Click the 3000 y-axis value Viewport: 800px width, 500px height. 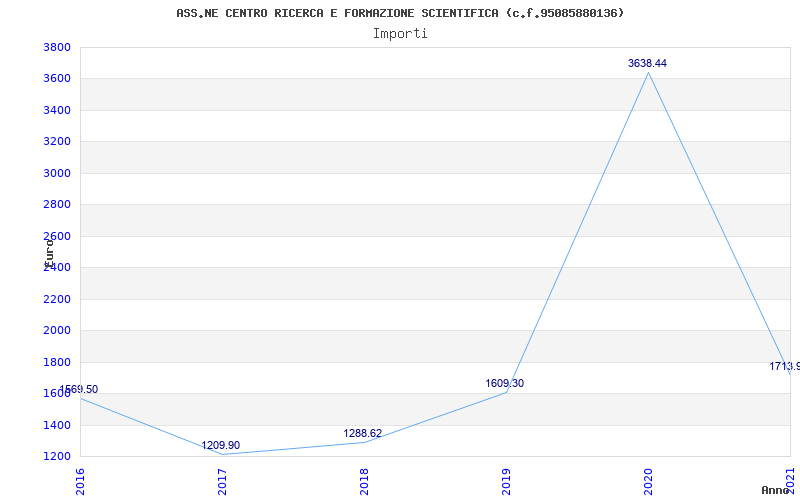click(57, 173)
